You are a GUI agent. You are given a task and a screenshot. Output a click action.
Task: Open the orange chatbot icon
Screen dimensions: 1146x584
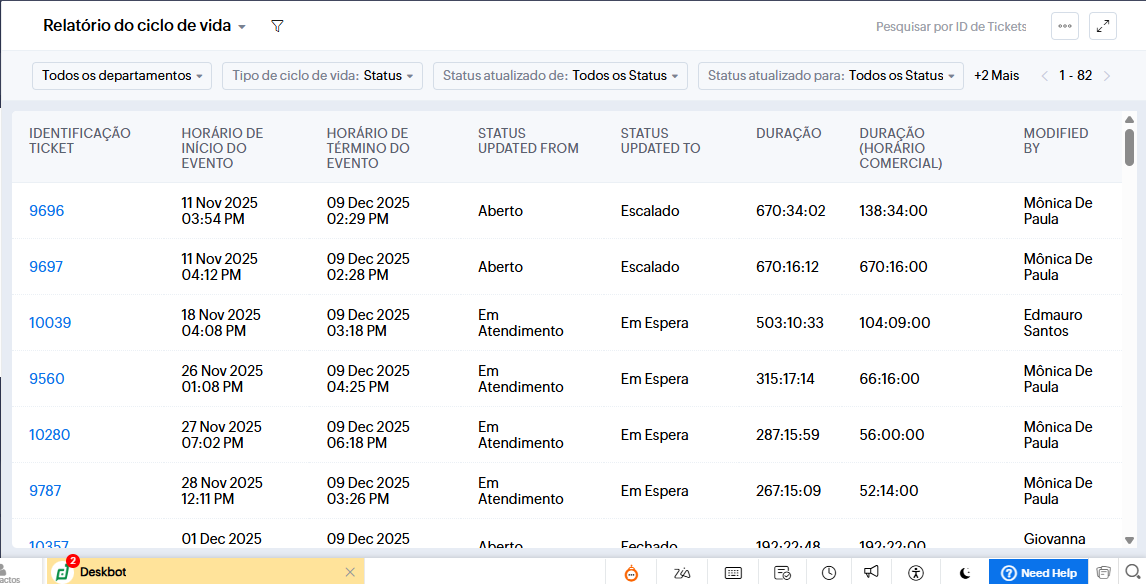click(632, 572)
